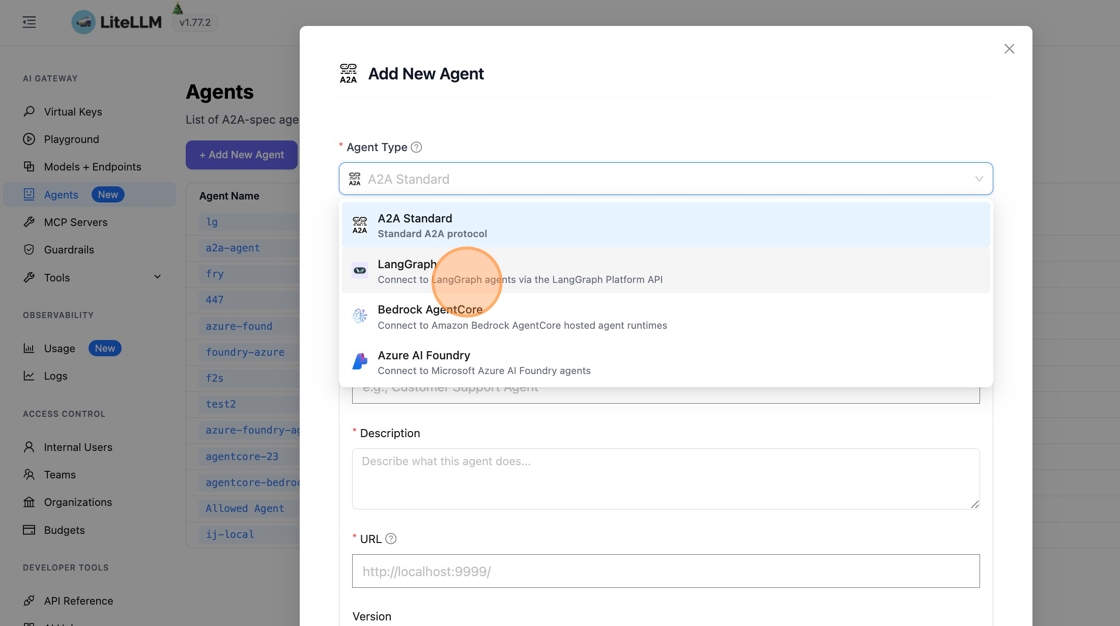
Task: Open Playground page
Action: click(x=71, y=139)
